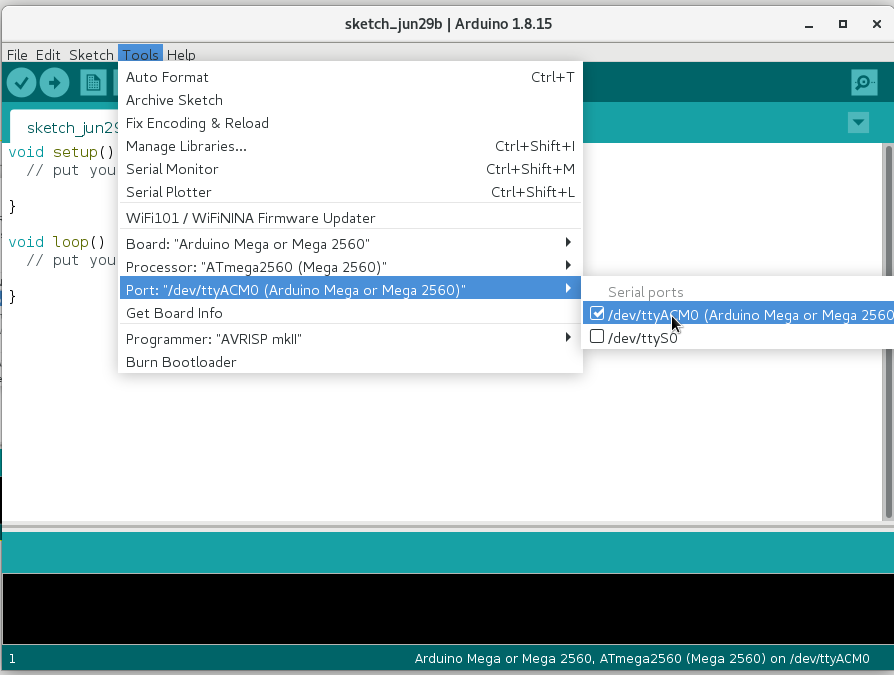Click the editor vertical scrollbar
The image size is (894, 675).
(887, 330)
